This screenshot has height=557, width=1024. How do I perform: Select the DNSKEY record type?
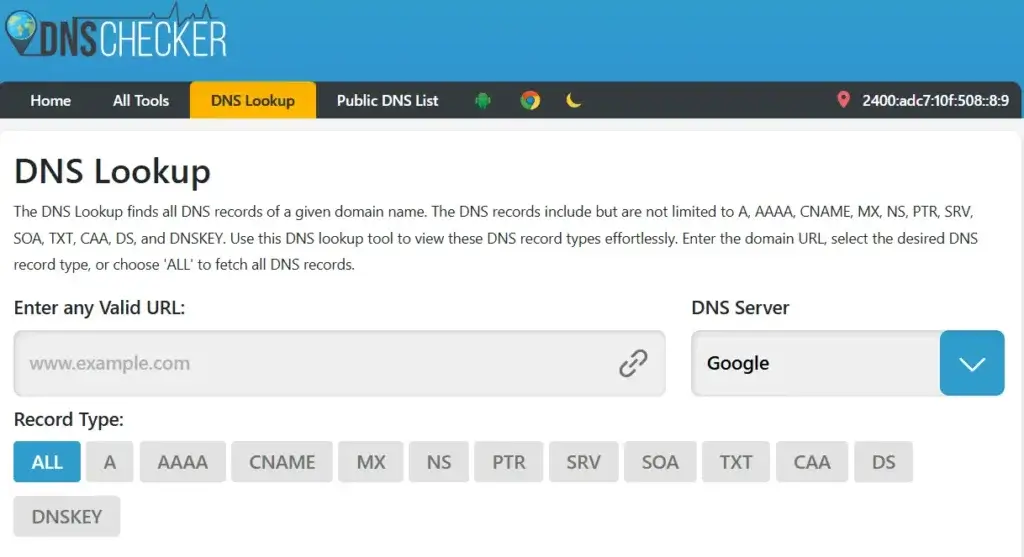tap(67, 517)
